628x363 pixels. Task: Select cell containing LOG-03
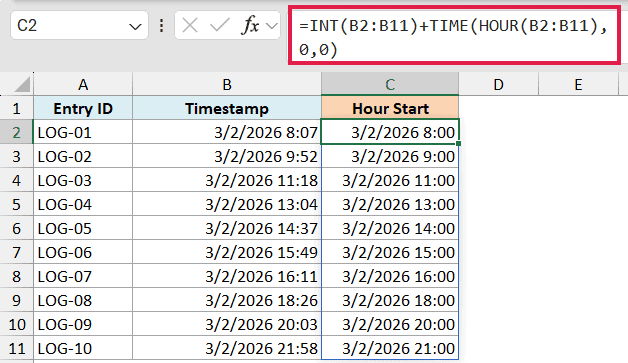(83, 180)
